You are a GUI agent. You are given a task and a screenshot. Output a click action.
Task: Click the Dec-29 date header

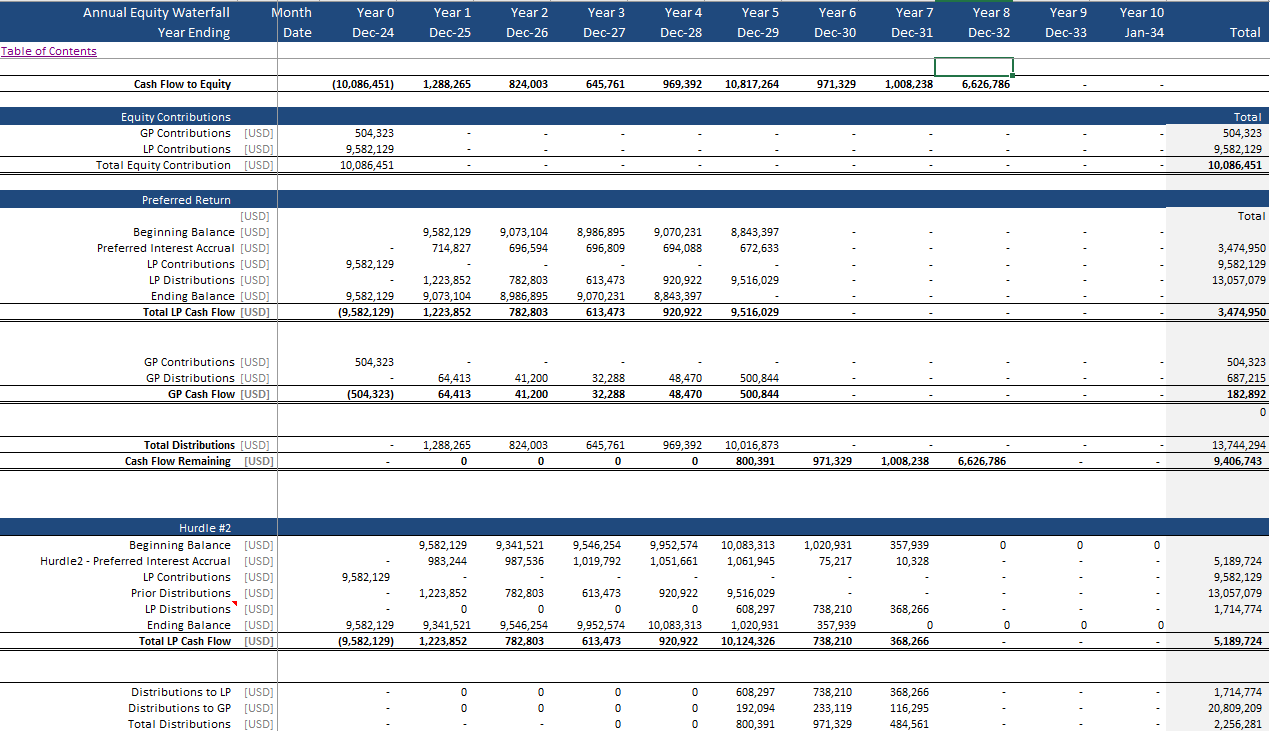point(757,33)
